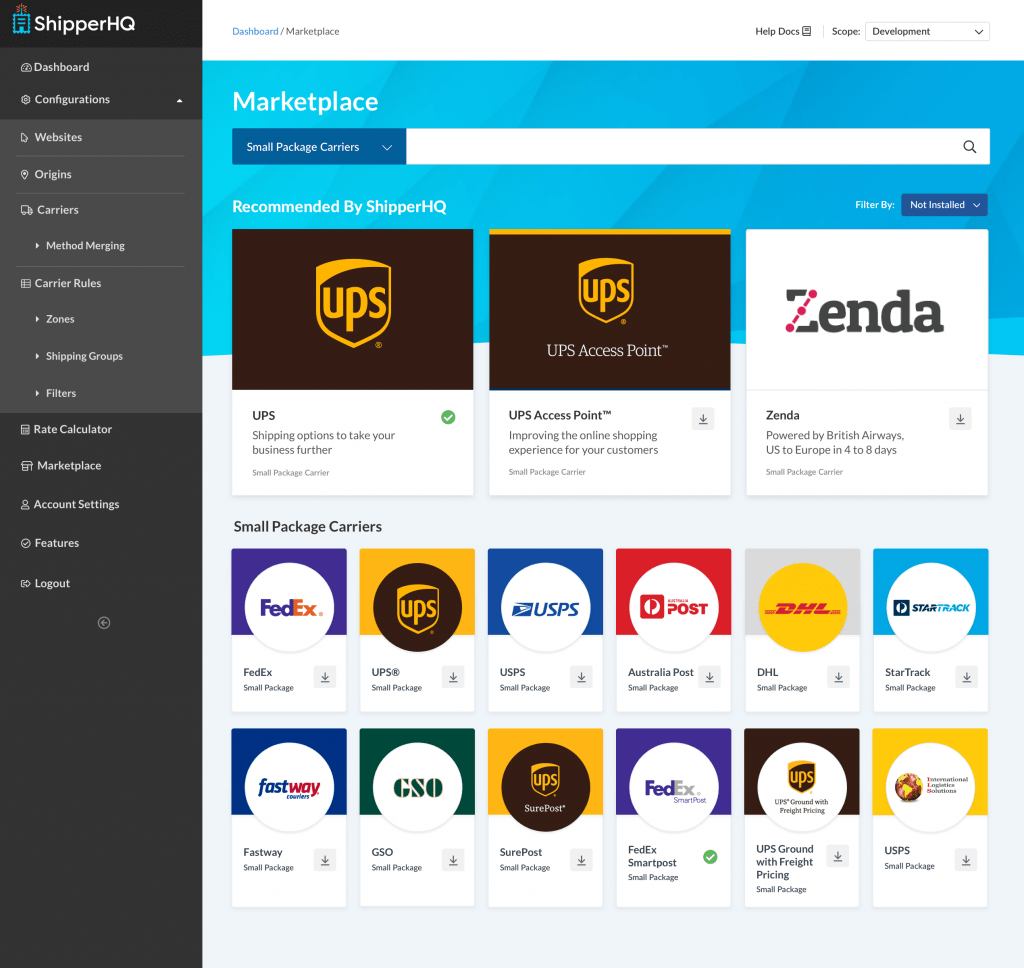Viewport: 1024px width, 968px height.
Task: Install Zenda via its download icon
Action: [960, 419]
